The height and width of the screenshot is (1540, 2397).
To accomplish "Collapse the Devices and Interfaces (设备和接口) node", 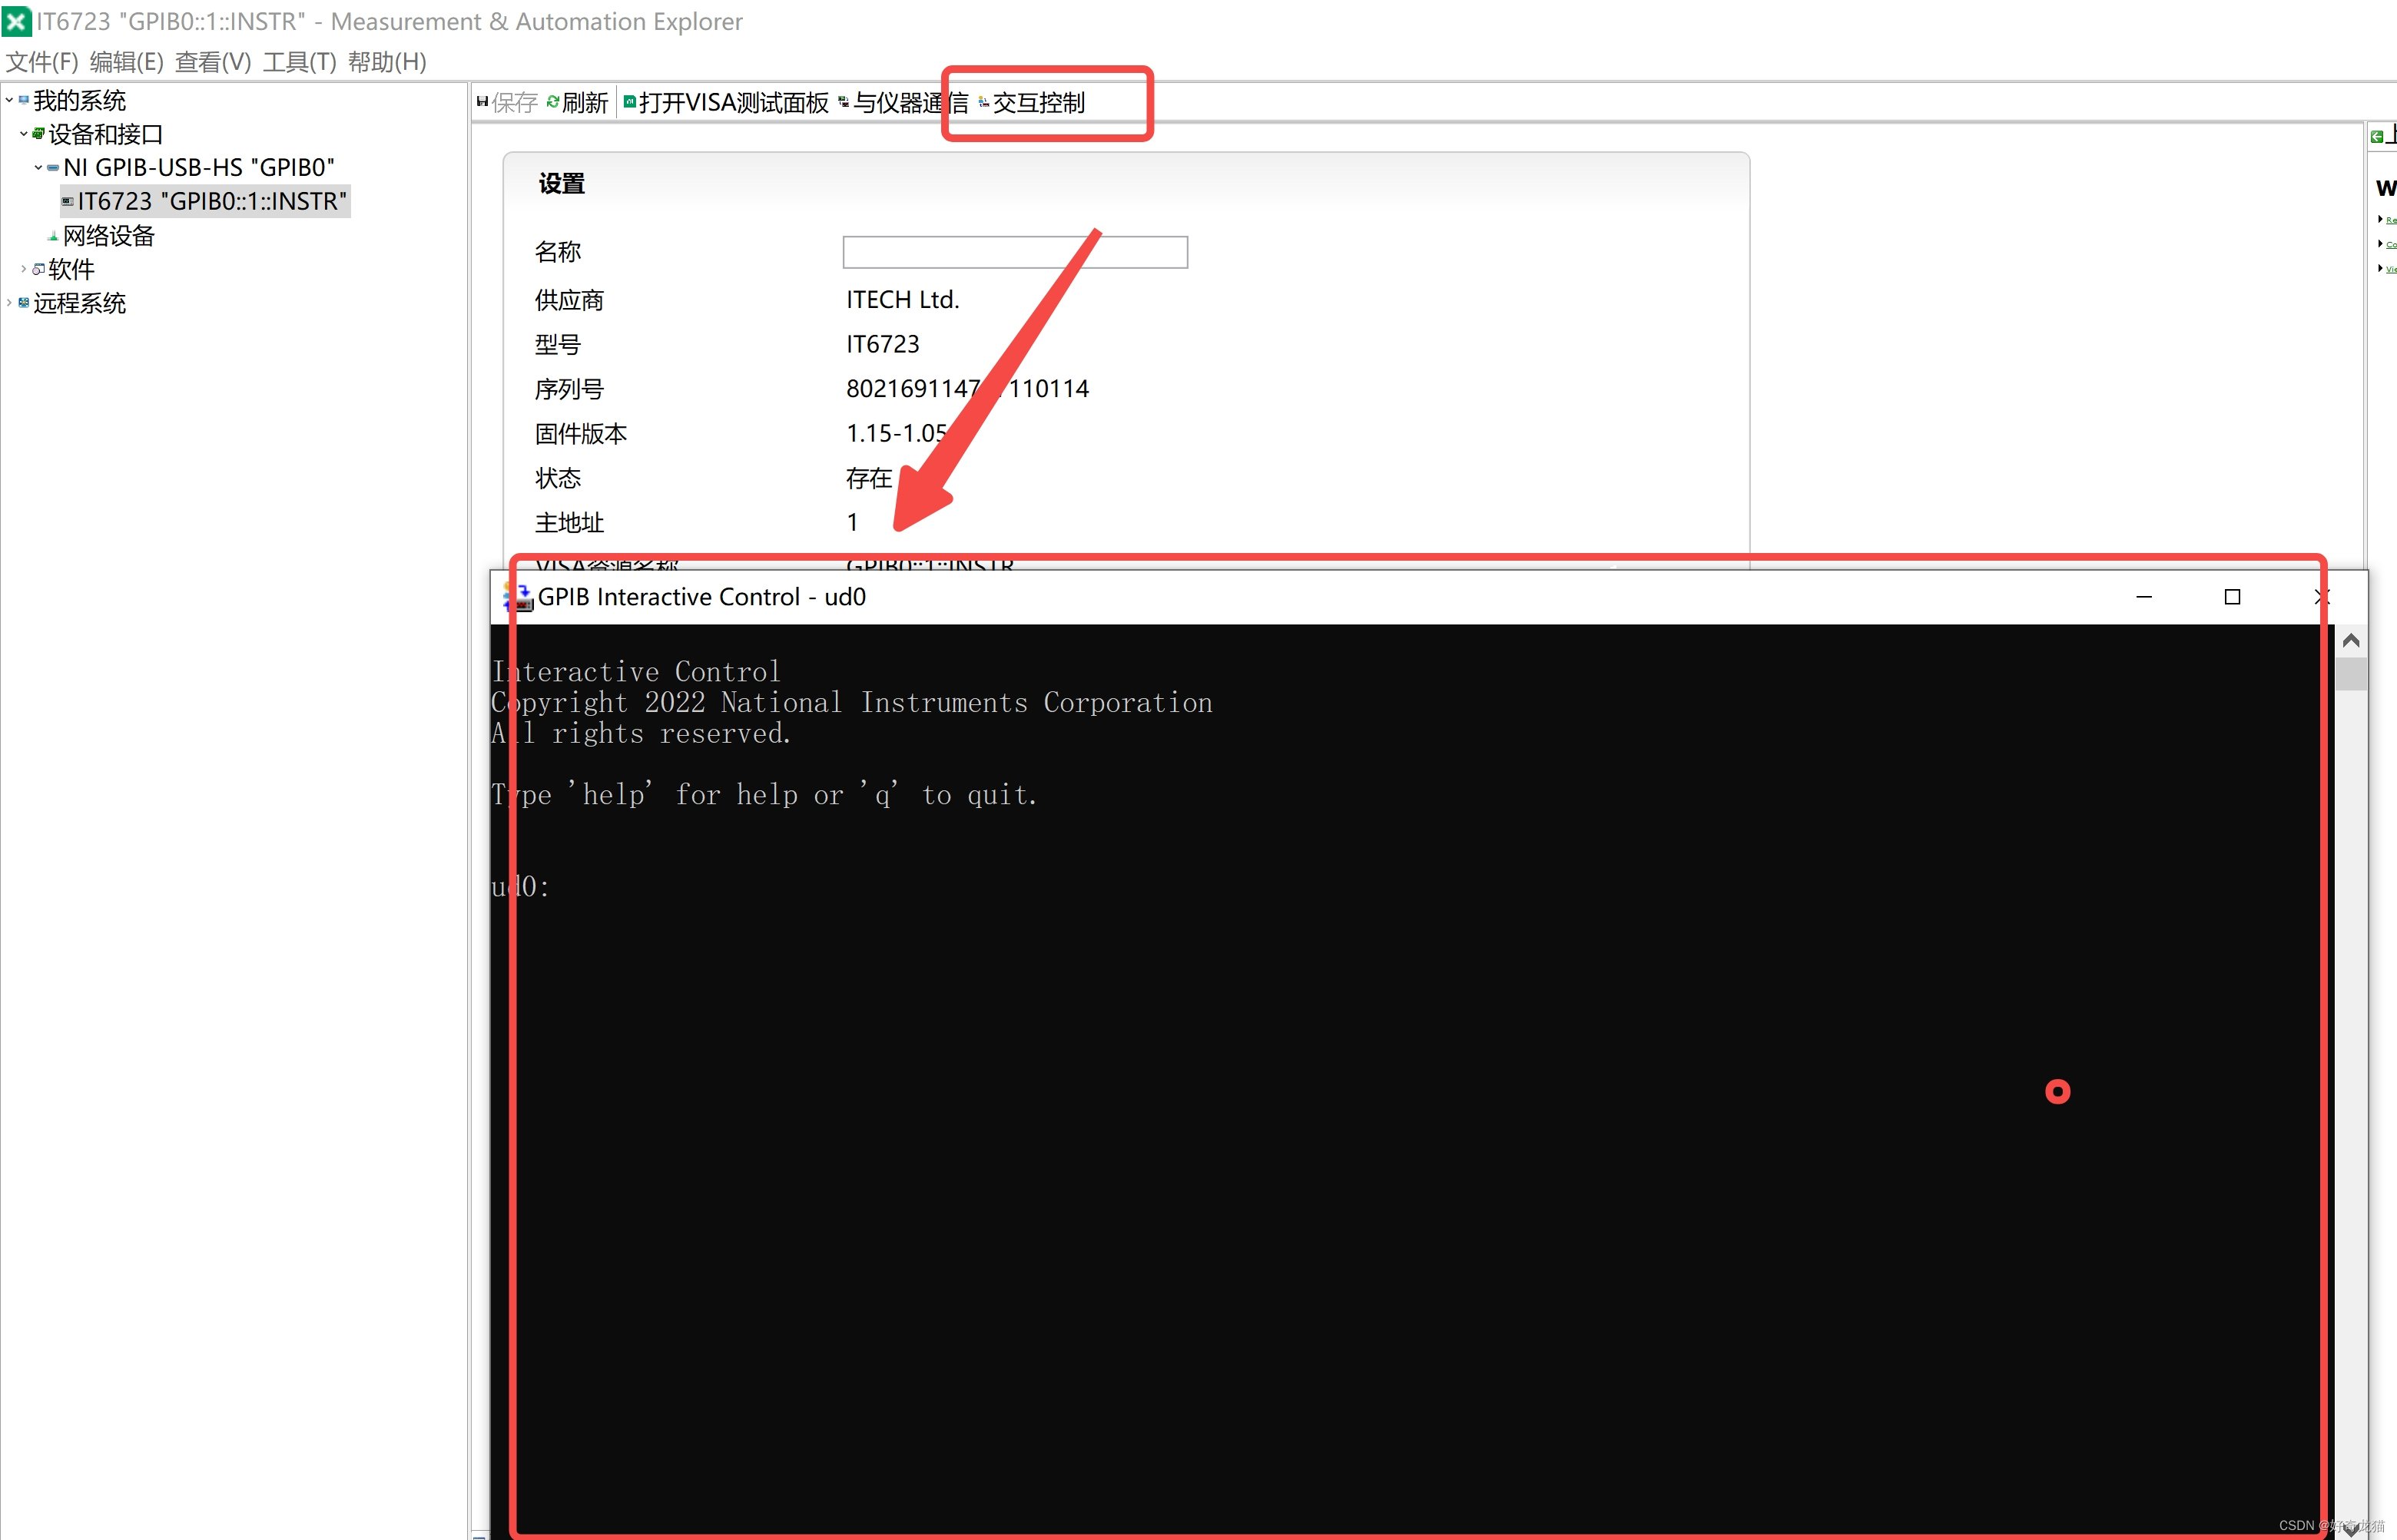I will (24, 133).
